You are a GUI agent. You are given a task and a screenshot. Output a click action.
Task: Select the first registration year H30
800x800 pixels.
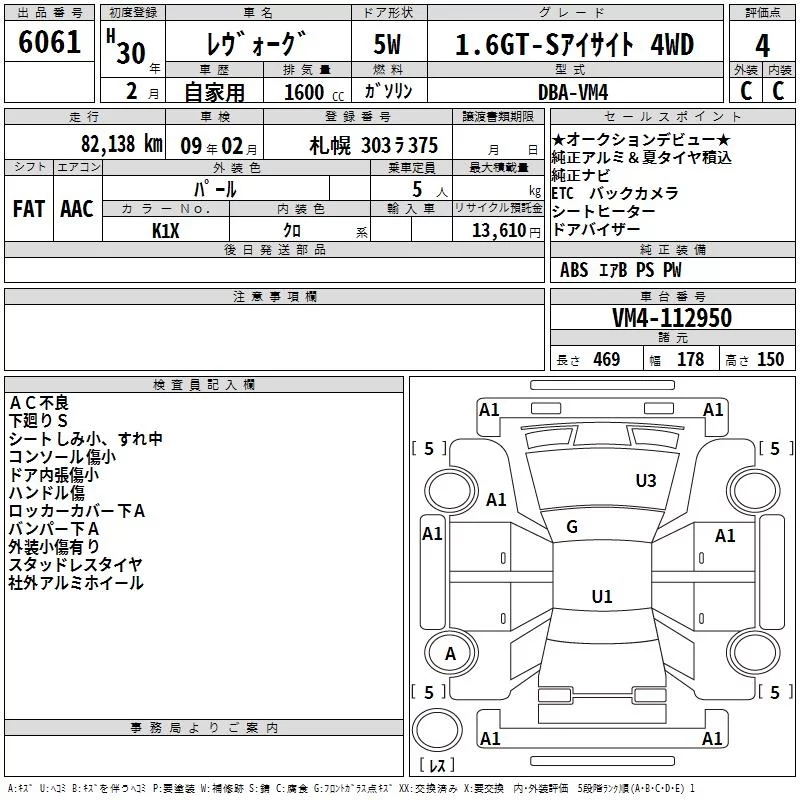[x=126, y=47]
